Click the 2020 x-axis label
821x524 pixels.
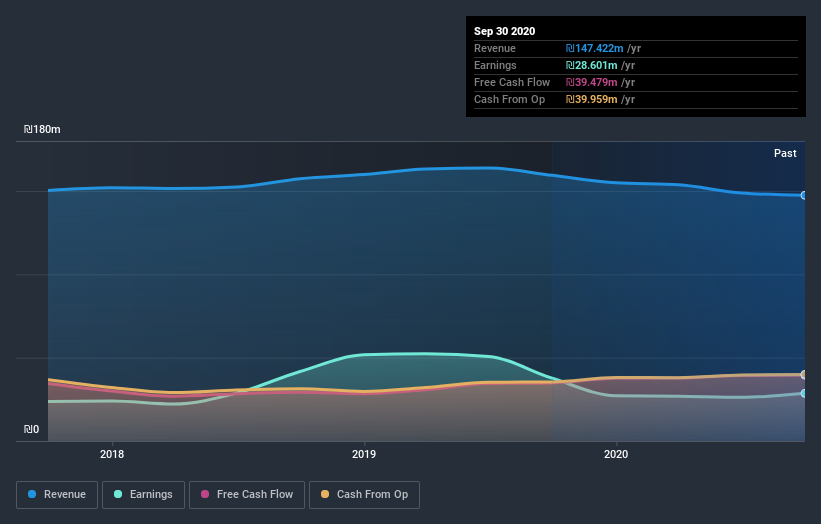point(616,454)
